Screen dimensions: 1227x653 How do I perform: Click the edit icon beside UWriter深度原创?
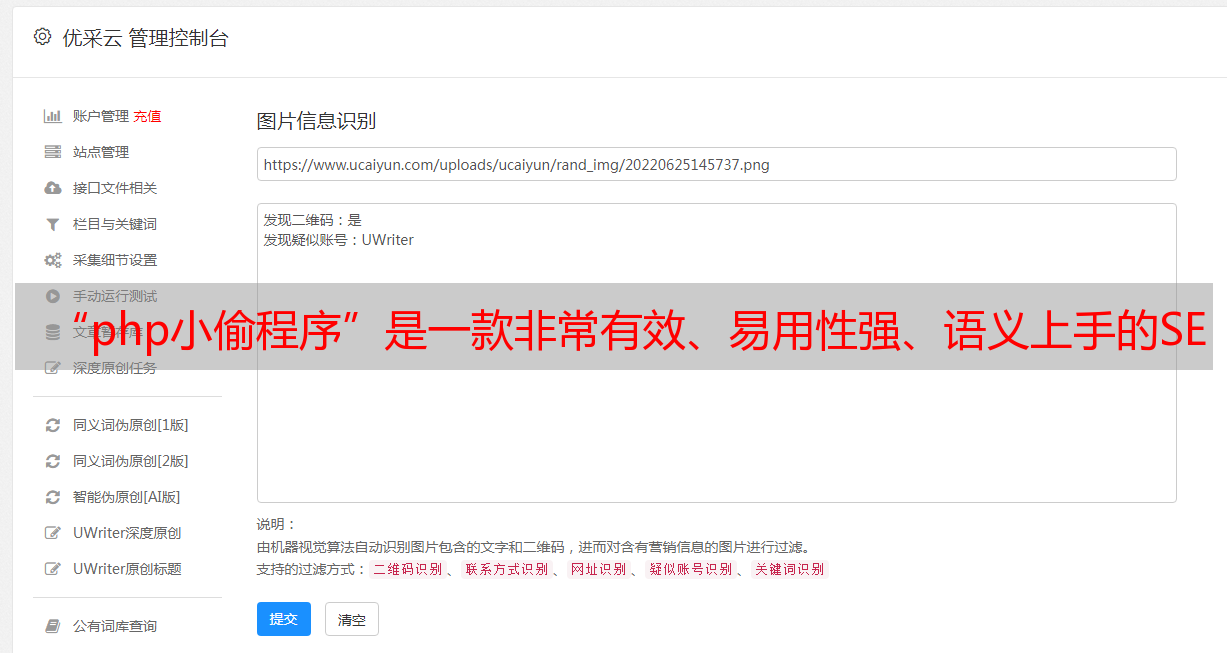[53, 533]
